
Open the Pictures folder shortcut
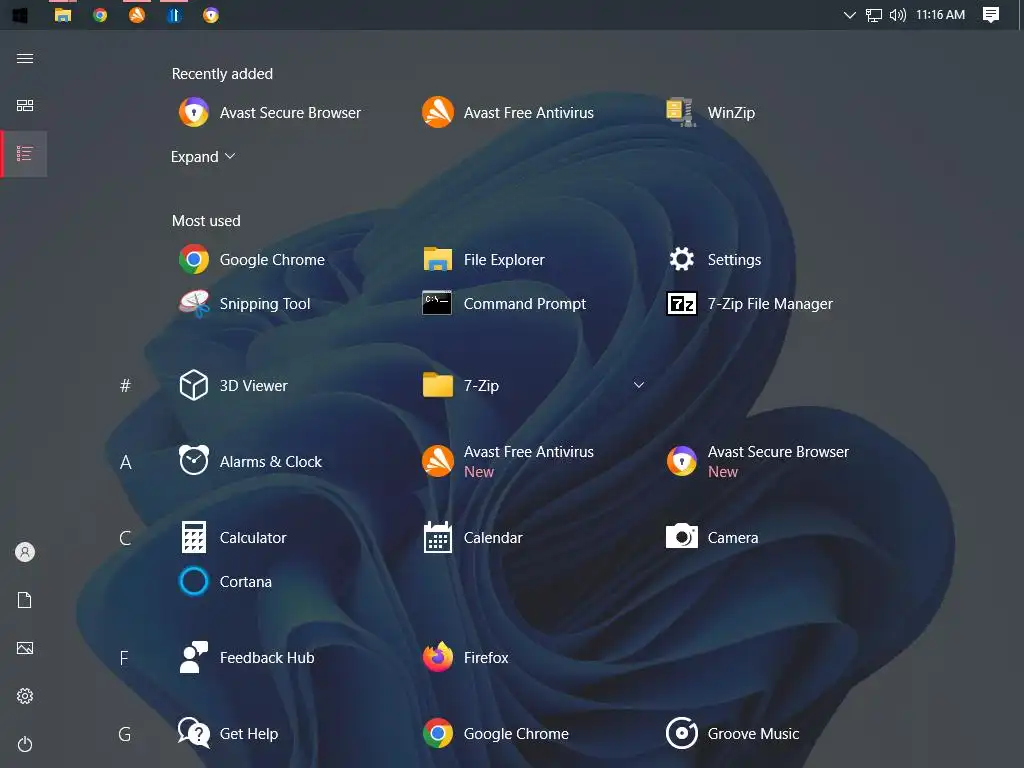(x=25, y=648)
